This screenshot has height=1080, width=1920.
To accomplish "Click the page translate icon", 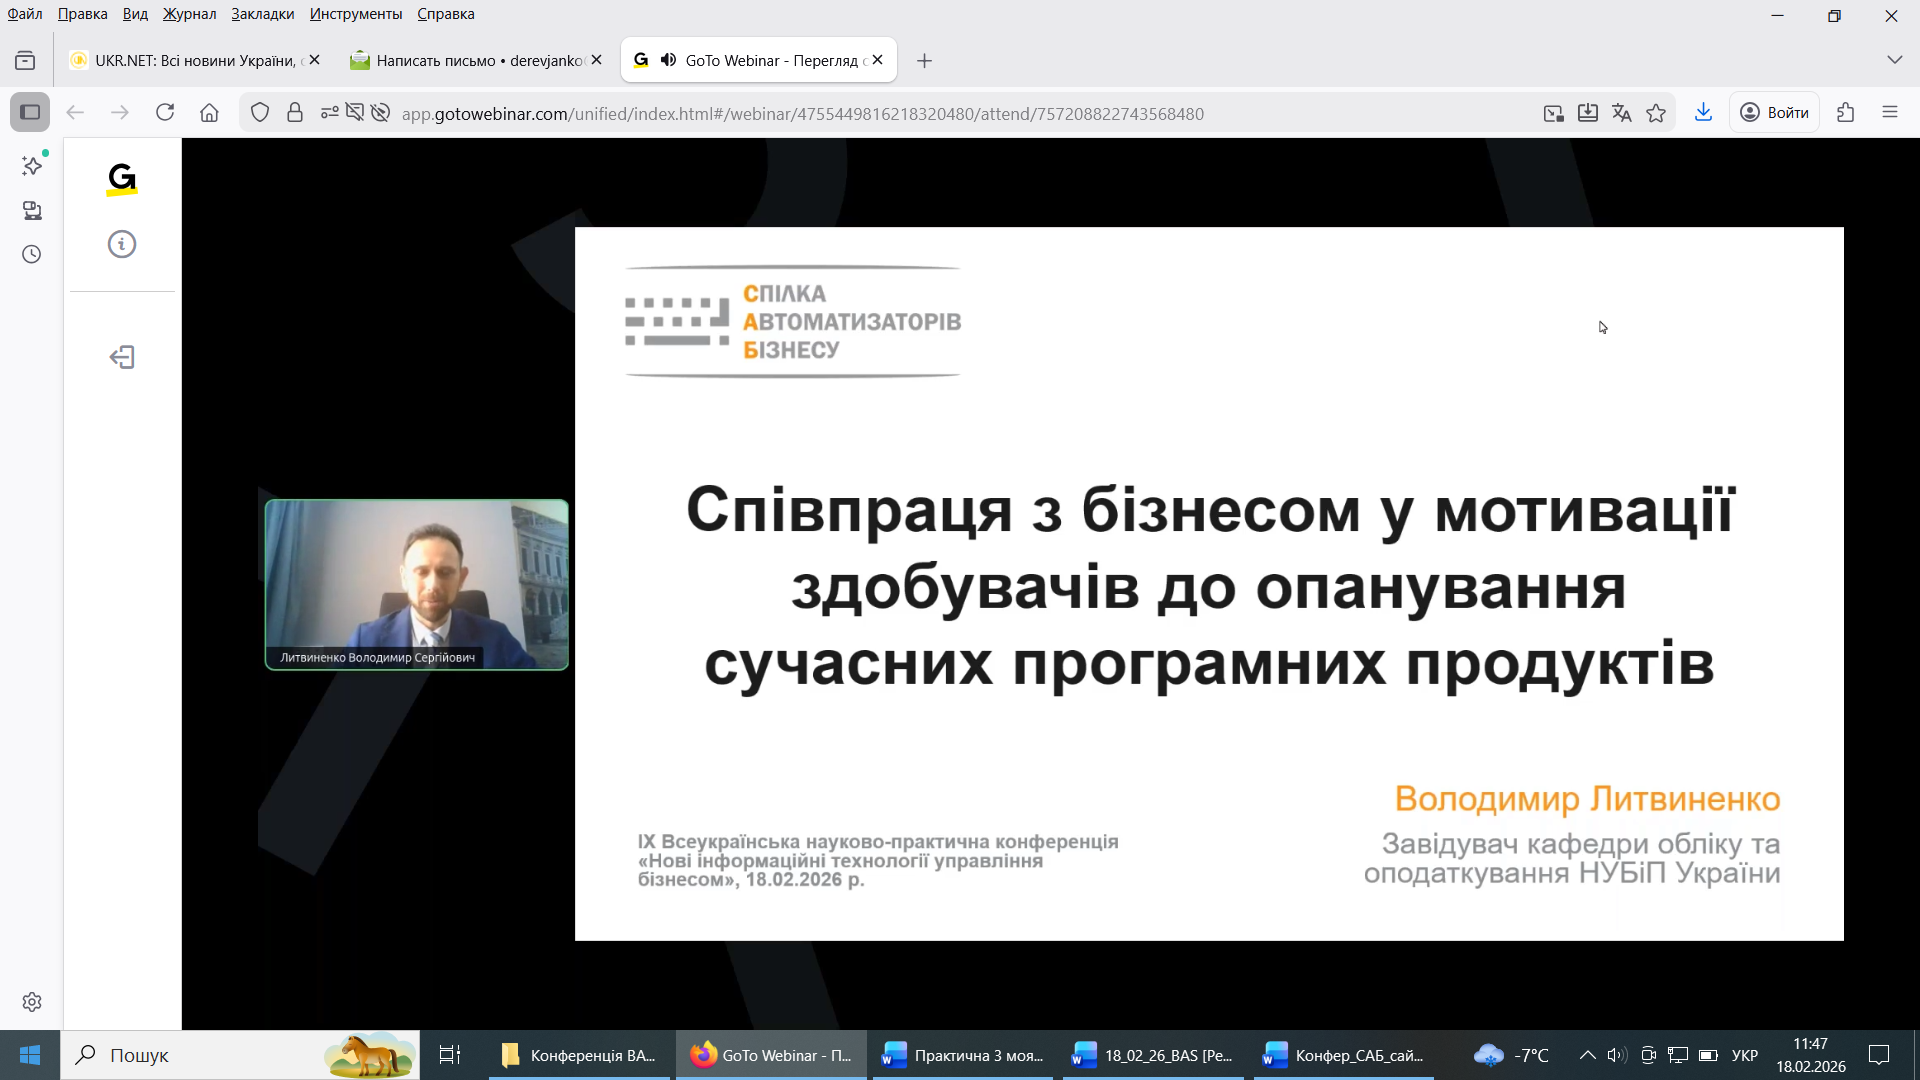I will pyautogui.click(x=1622, y=113).
